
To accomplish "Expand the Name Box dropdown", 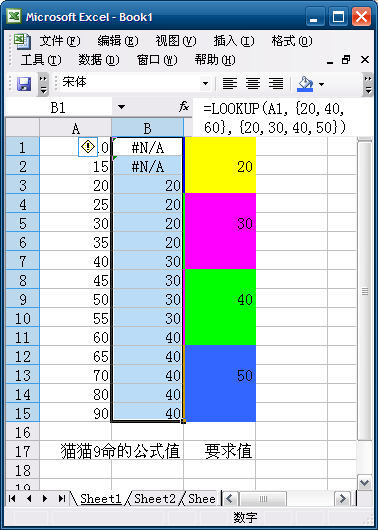I will point(121,107).
